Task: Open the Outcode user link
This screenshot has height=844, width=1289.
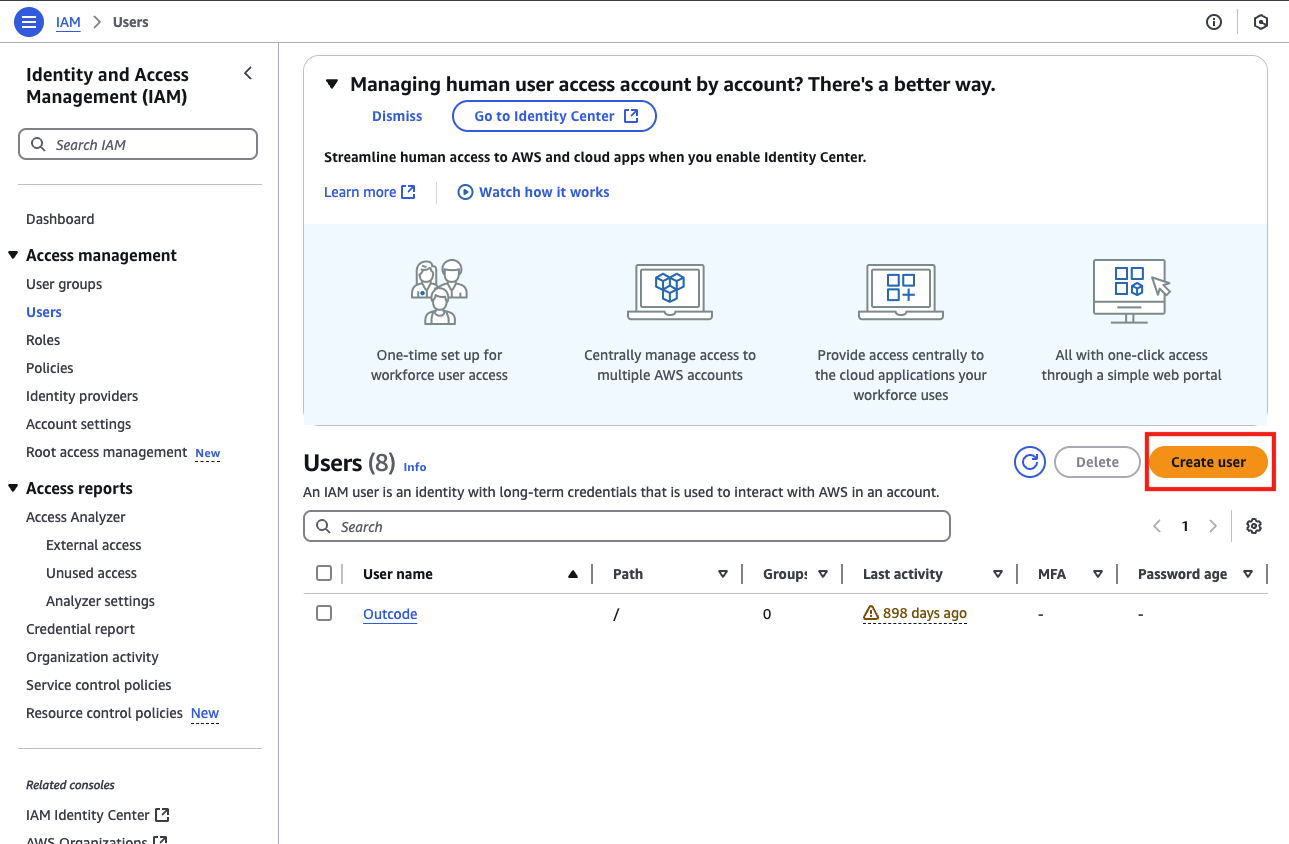Action: pos(390,614)
